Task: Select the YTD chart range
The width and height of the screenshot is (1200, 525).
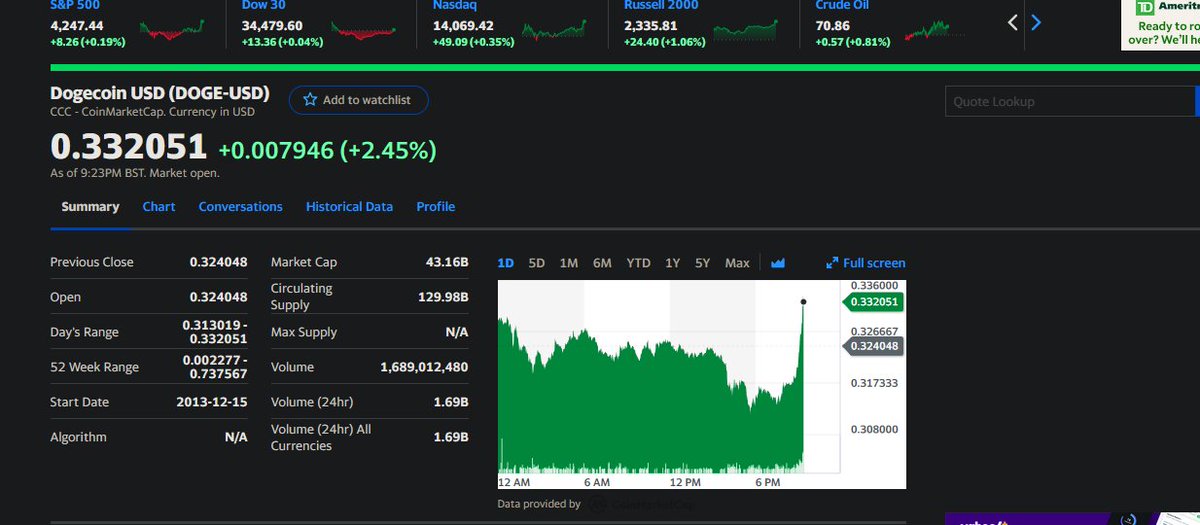Action: click(638, 263)
